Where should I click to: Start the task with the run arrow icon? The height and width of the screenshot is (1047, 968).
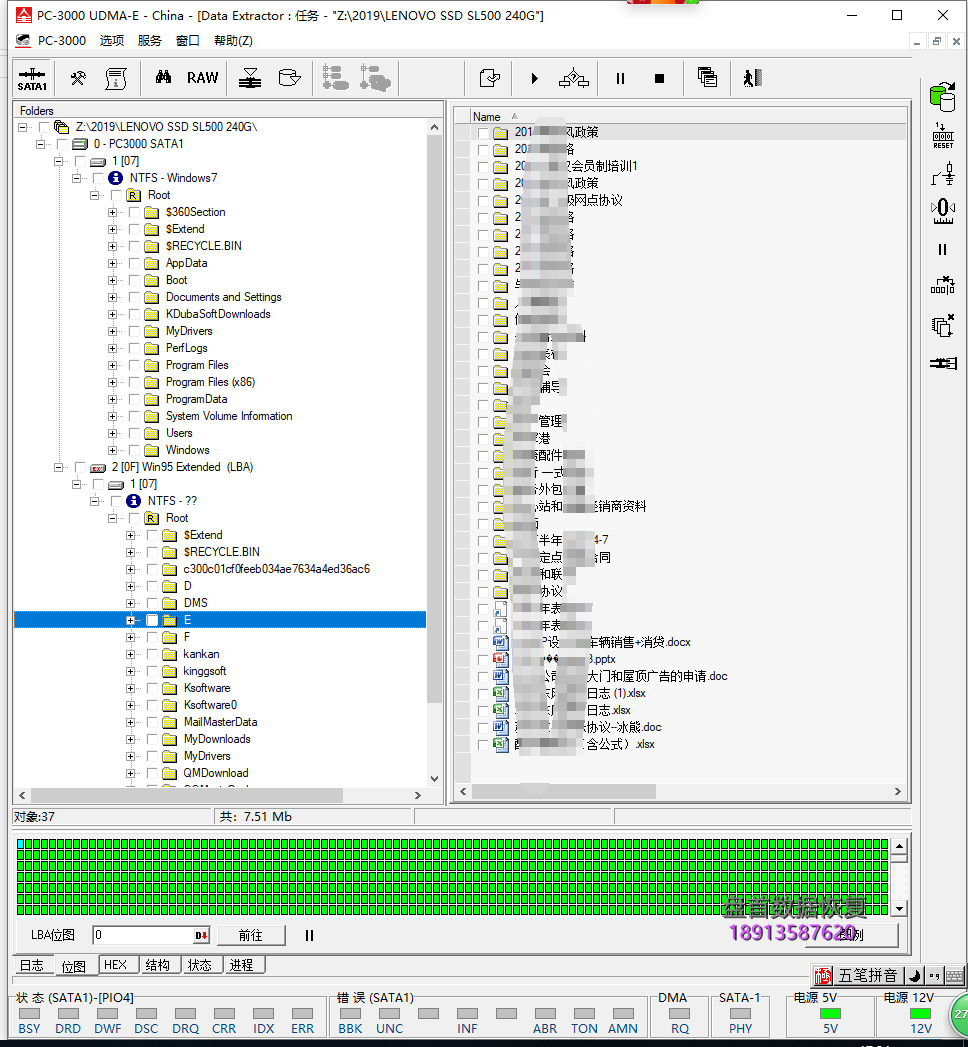[x=534, y=77]
